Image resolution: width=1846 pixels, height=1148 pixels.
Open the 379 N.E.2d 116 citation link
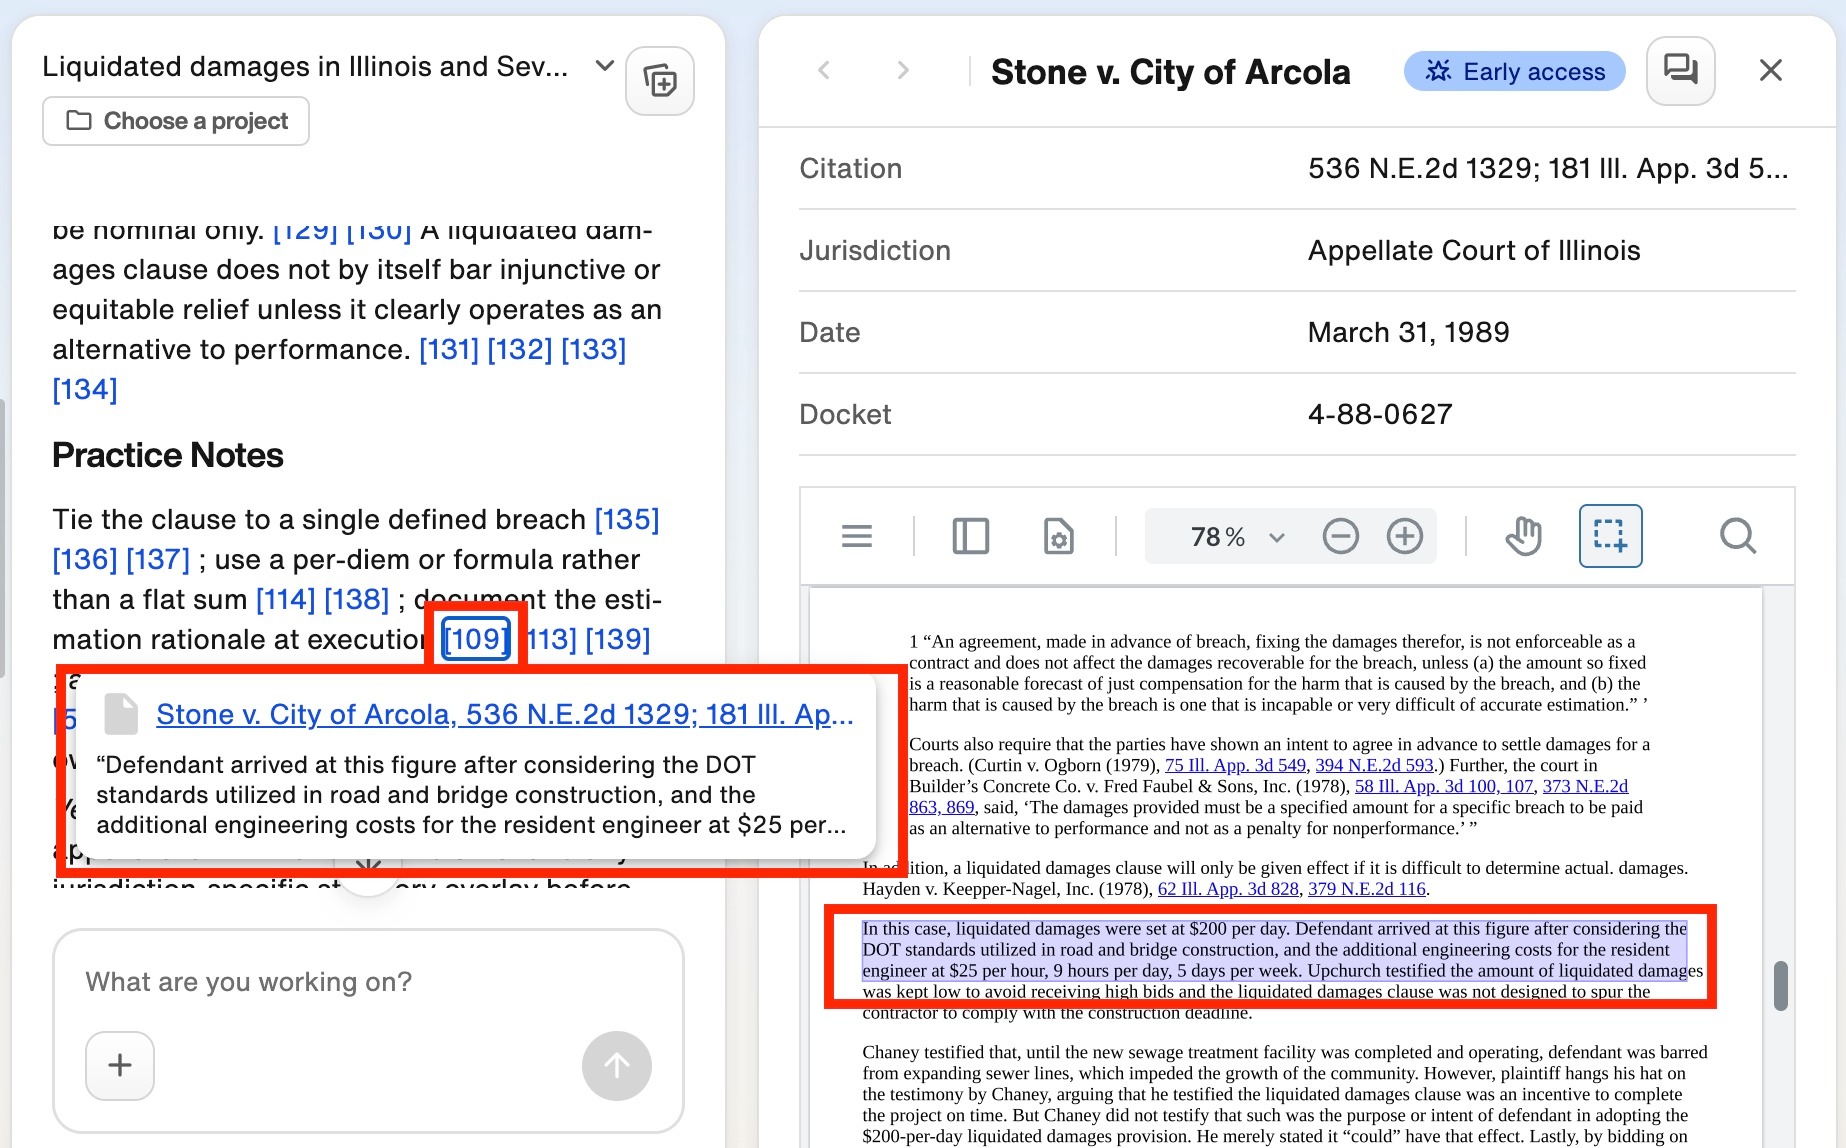click(x=1367, y=889)
